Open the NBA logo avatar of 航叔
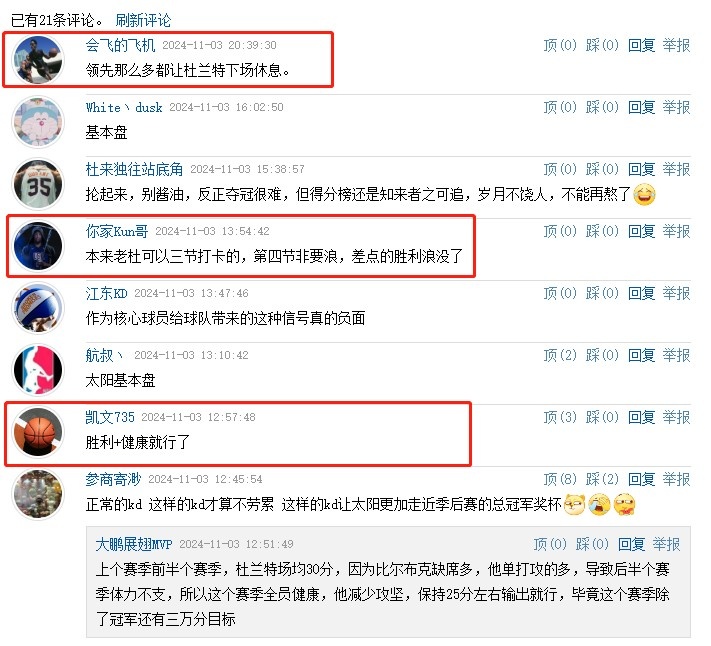The height and width of the screenshot is (646, 711). [38, 370]
